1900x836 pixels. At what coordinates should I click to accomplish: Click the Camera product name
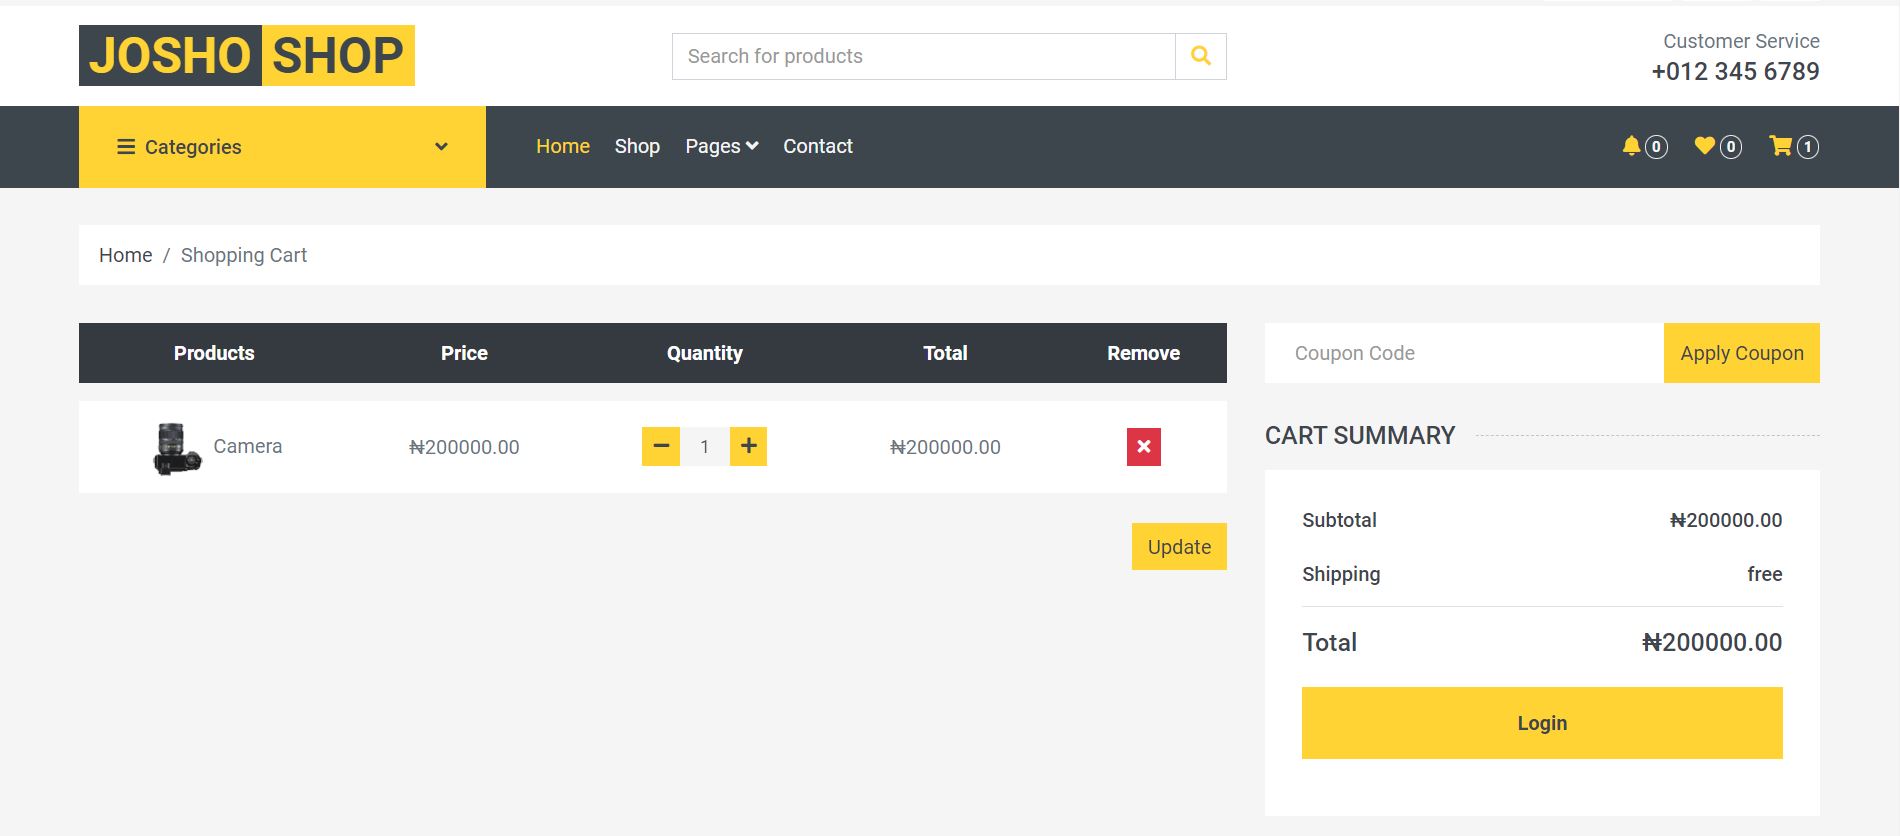point(248,446)
